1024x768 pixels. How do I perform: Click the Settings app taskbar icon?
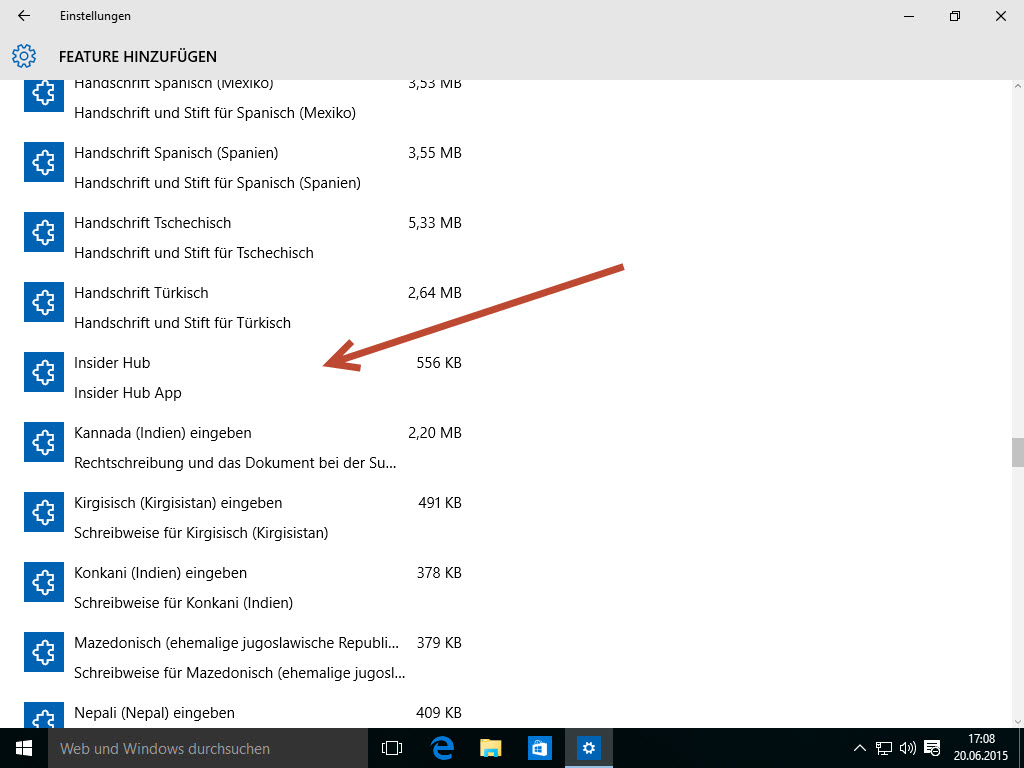588,748
